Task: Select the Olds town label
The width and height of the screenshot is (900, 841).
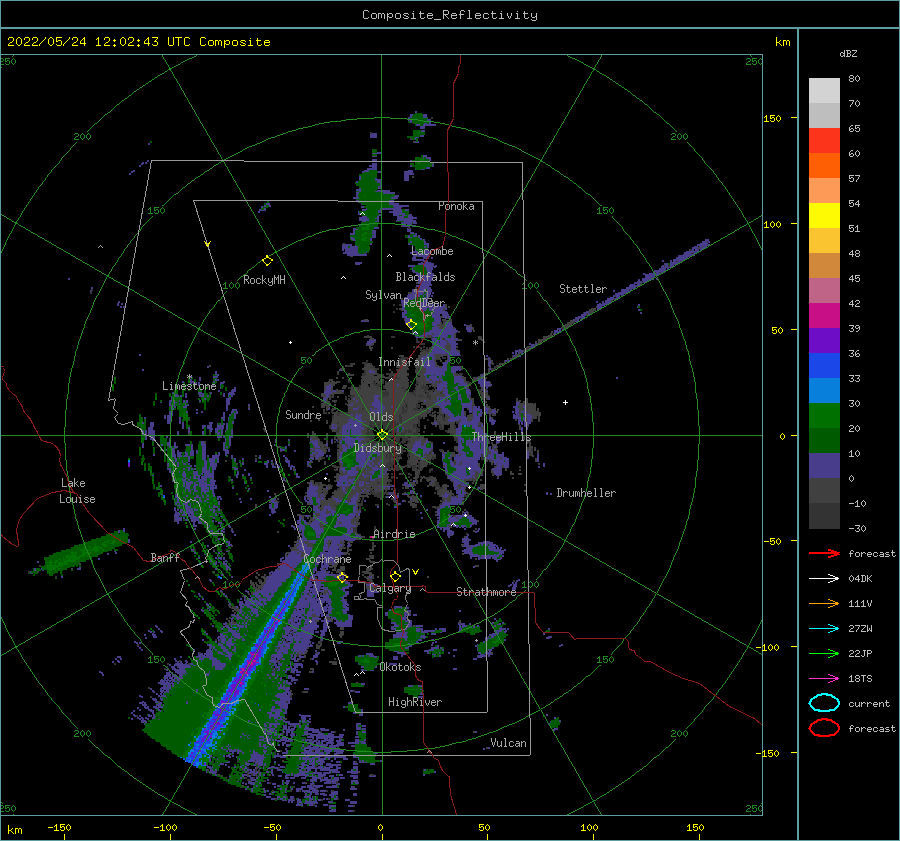Action: click(x=381, y=417)
